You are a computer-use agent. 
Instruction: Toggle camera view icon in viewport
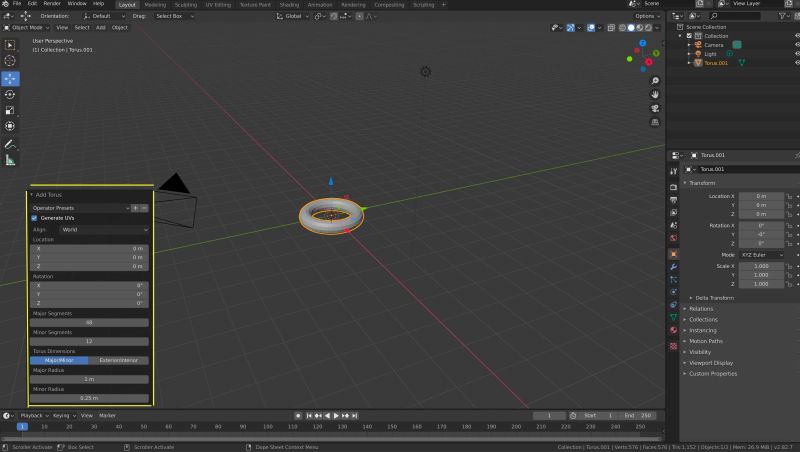(655, 109)
